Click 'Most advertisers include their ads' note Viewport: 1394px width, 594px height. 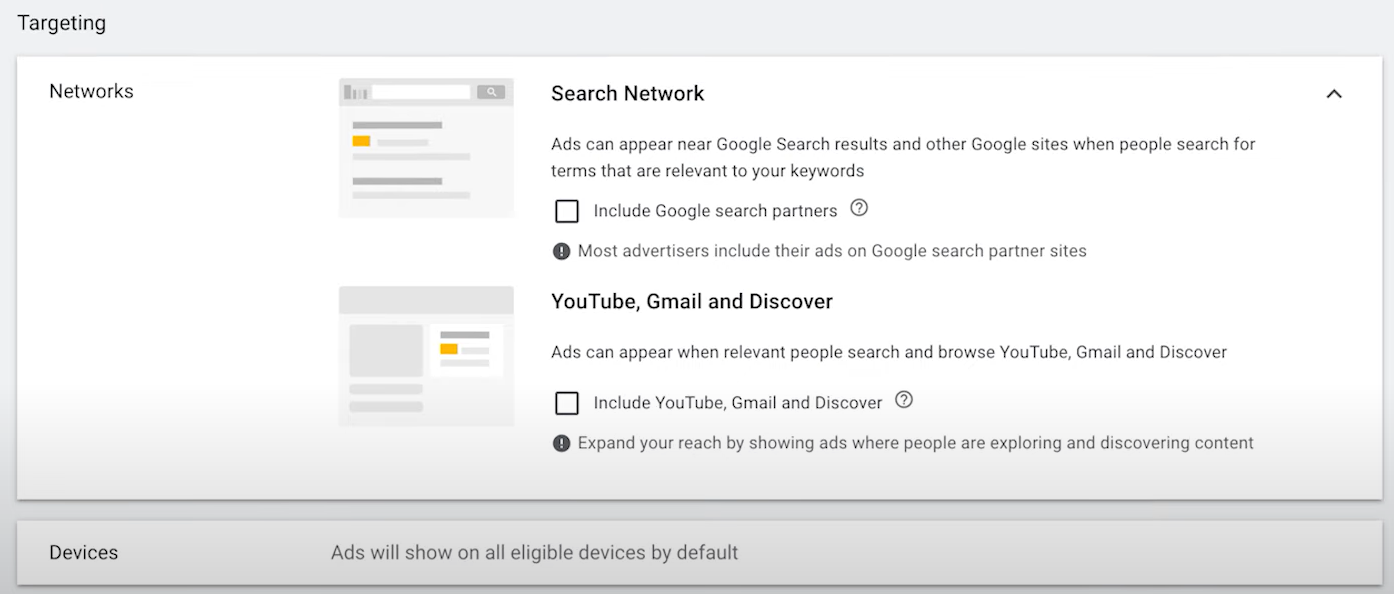pyautogui.click(x=832, y=251)
